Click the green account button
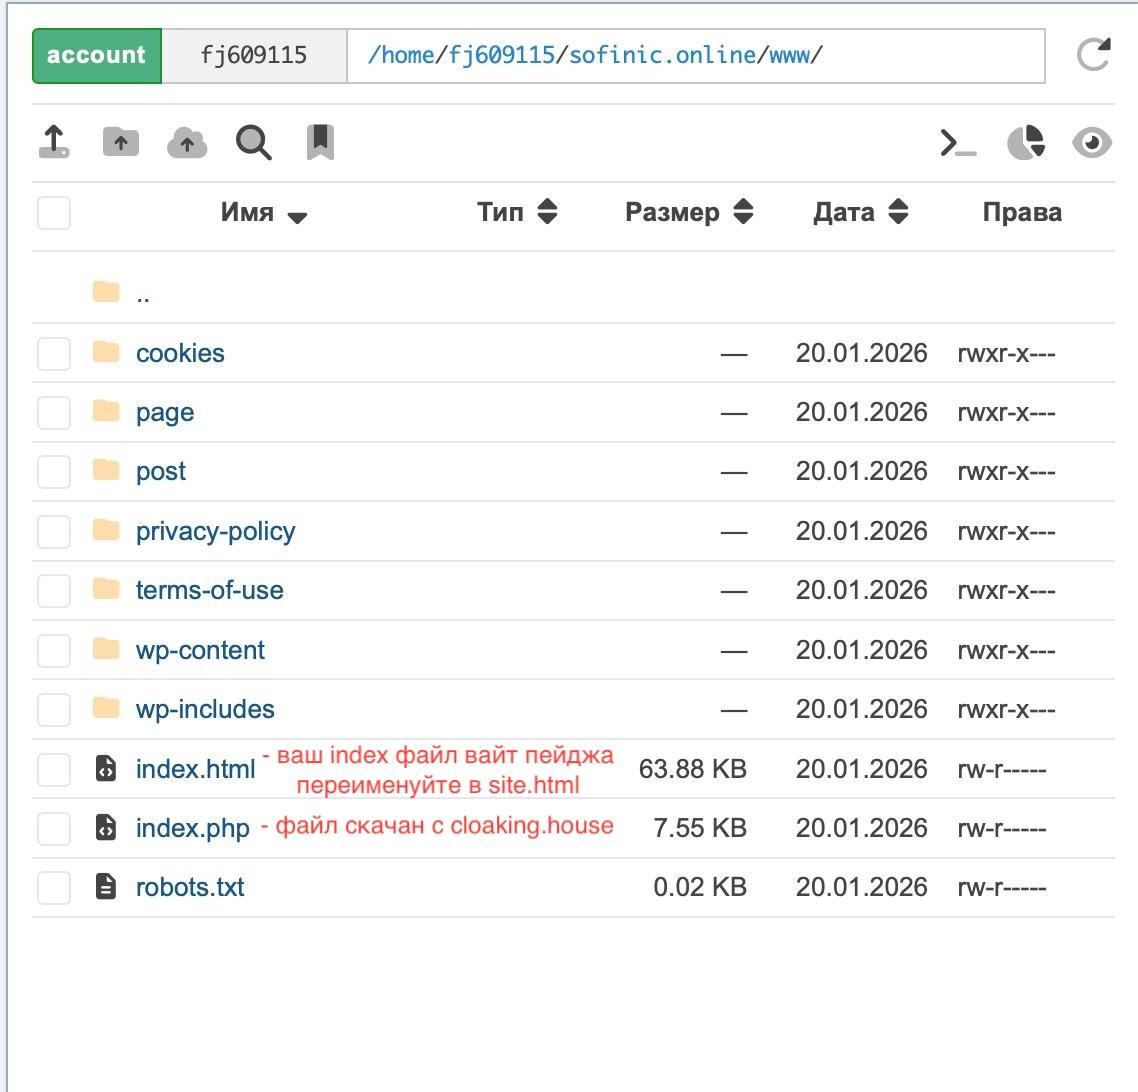Viewport: 1138px width, 1092px height. pos(97,55)
